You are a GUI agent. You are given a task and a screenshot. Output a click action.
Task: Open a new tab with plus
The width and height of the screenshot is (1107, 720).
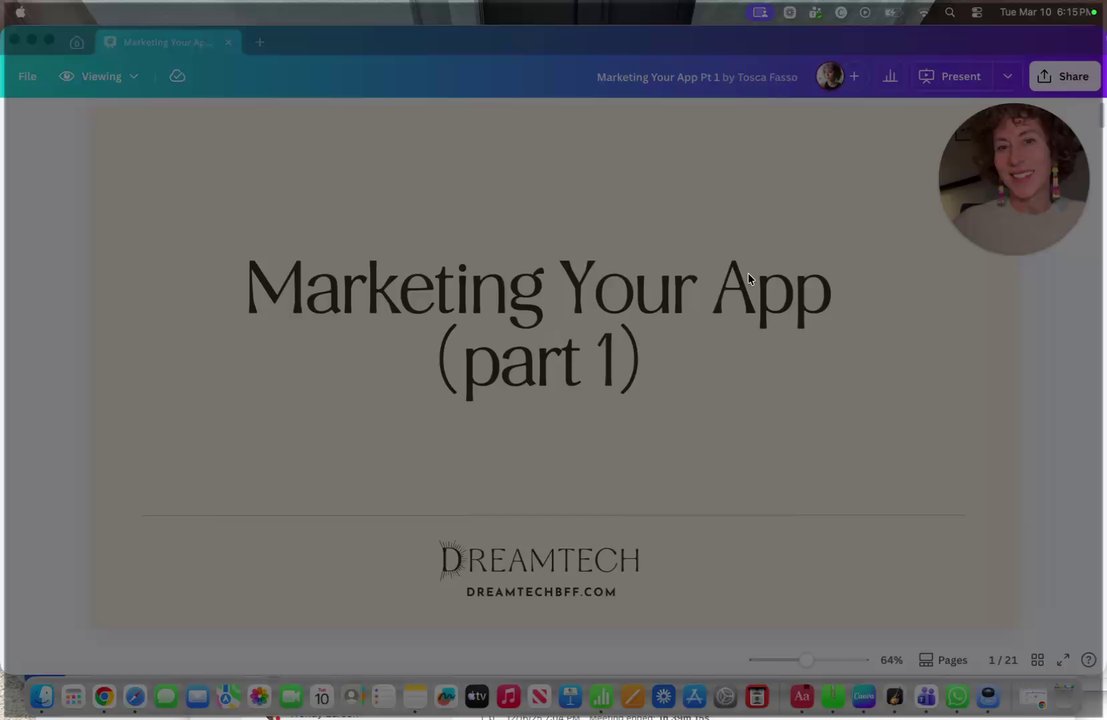(x=260, y=42)
